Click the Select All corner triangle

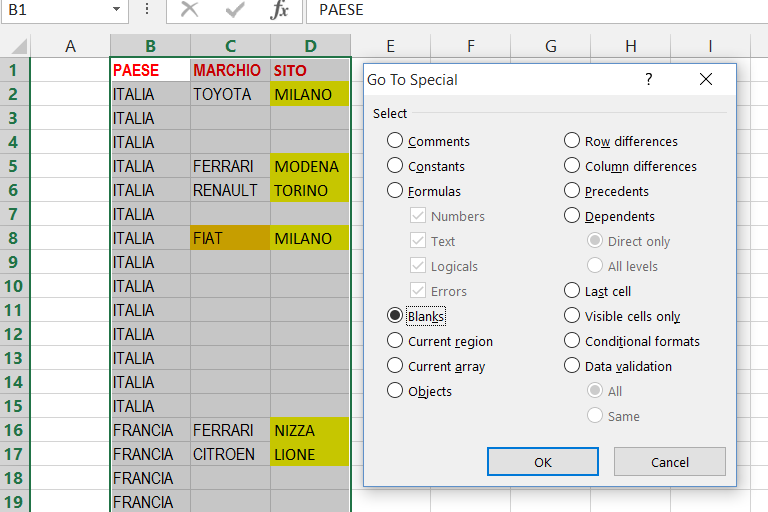[16, 46]
